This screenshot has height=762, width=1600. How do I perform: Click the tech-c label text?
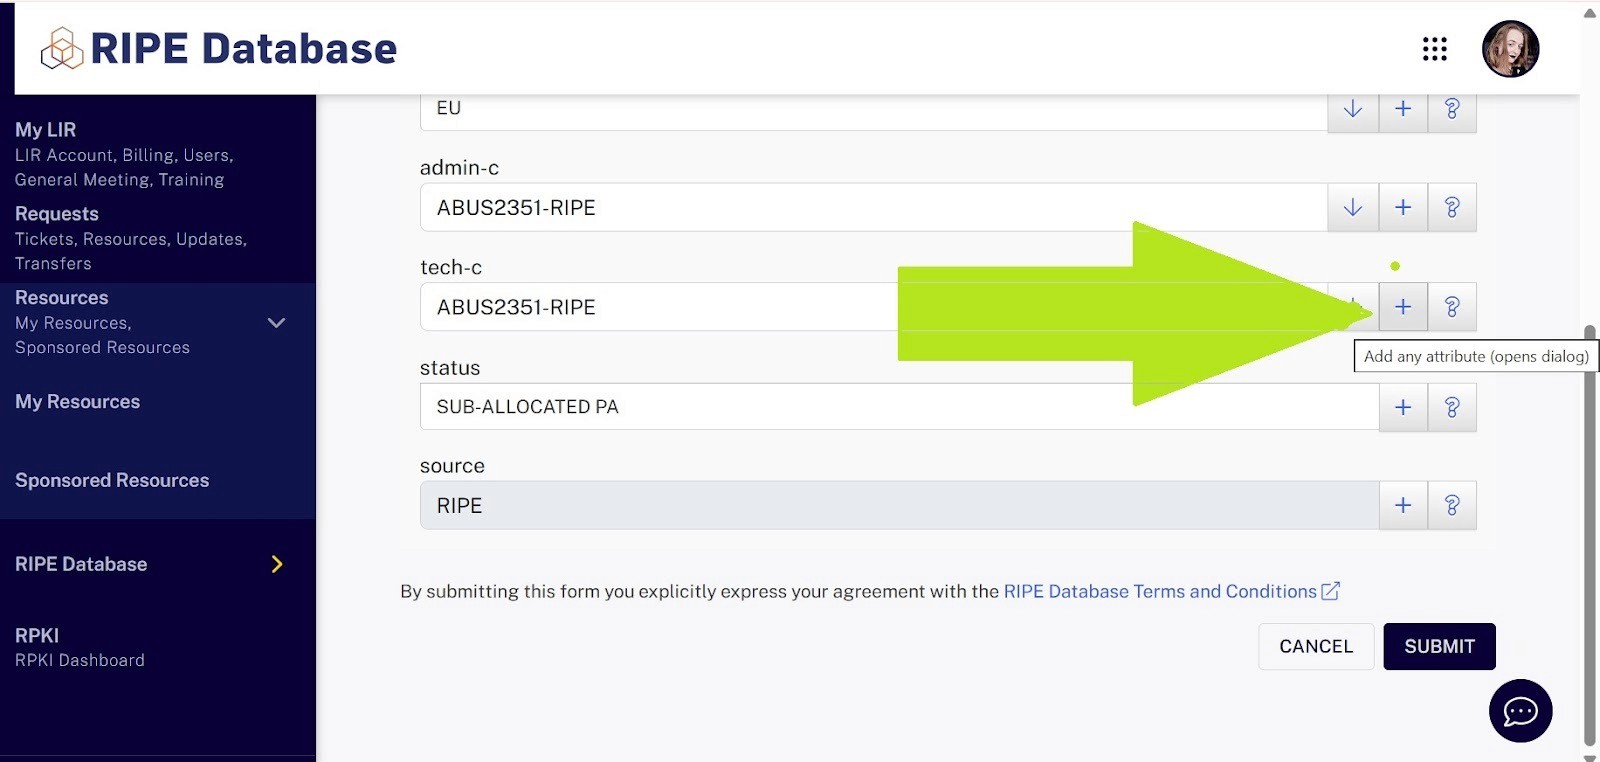pyautogui.click(x=451, y=267)
